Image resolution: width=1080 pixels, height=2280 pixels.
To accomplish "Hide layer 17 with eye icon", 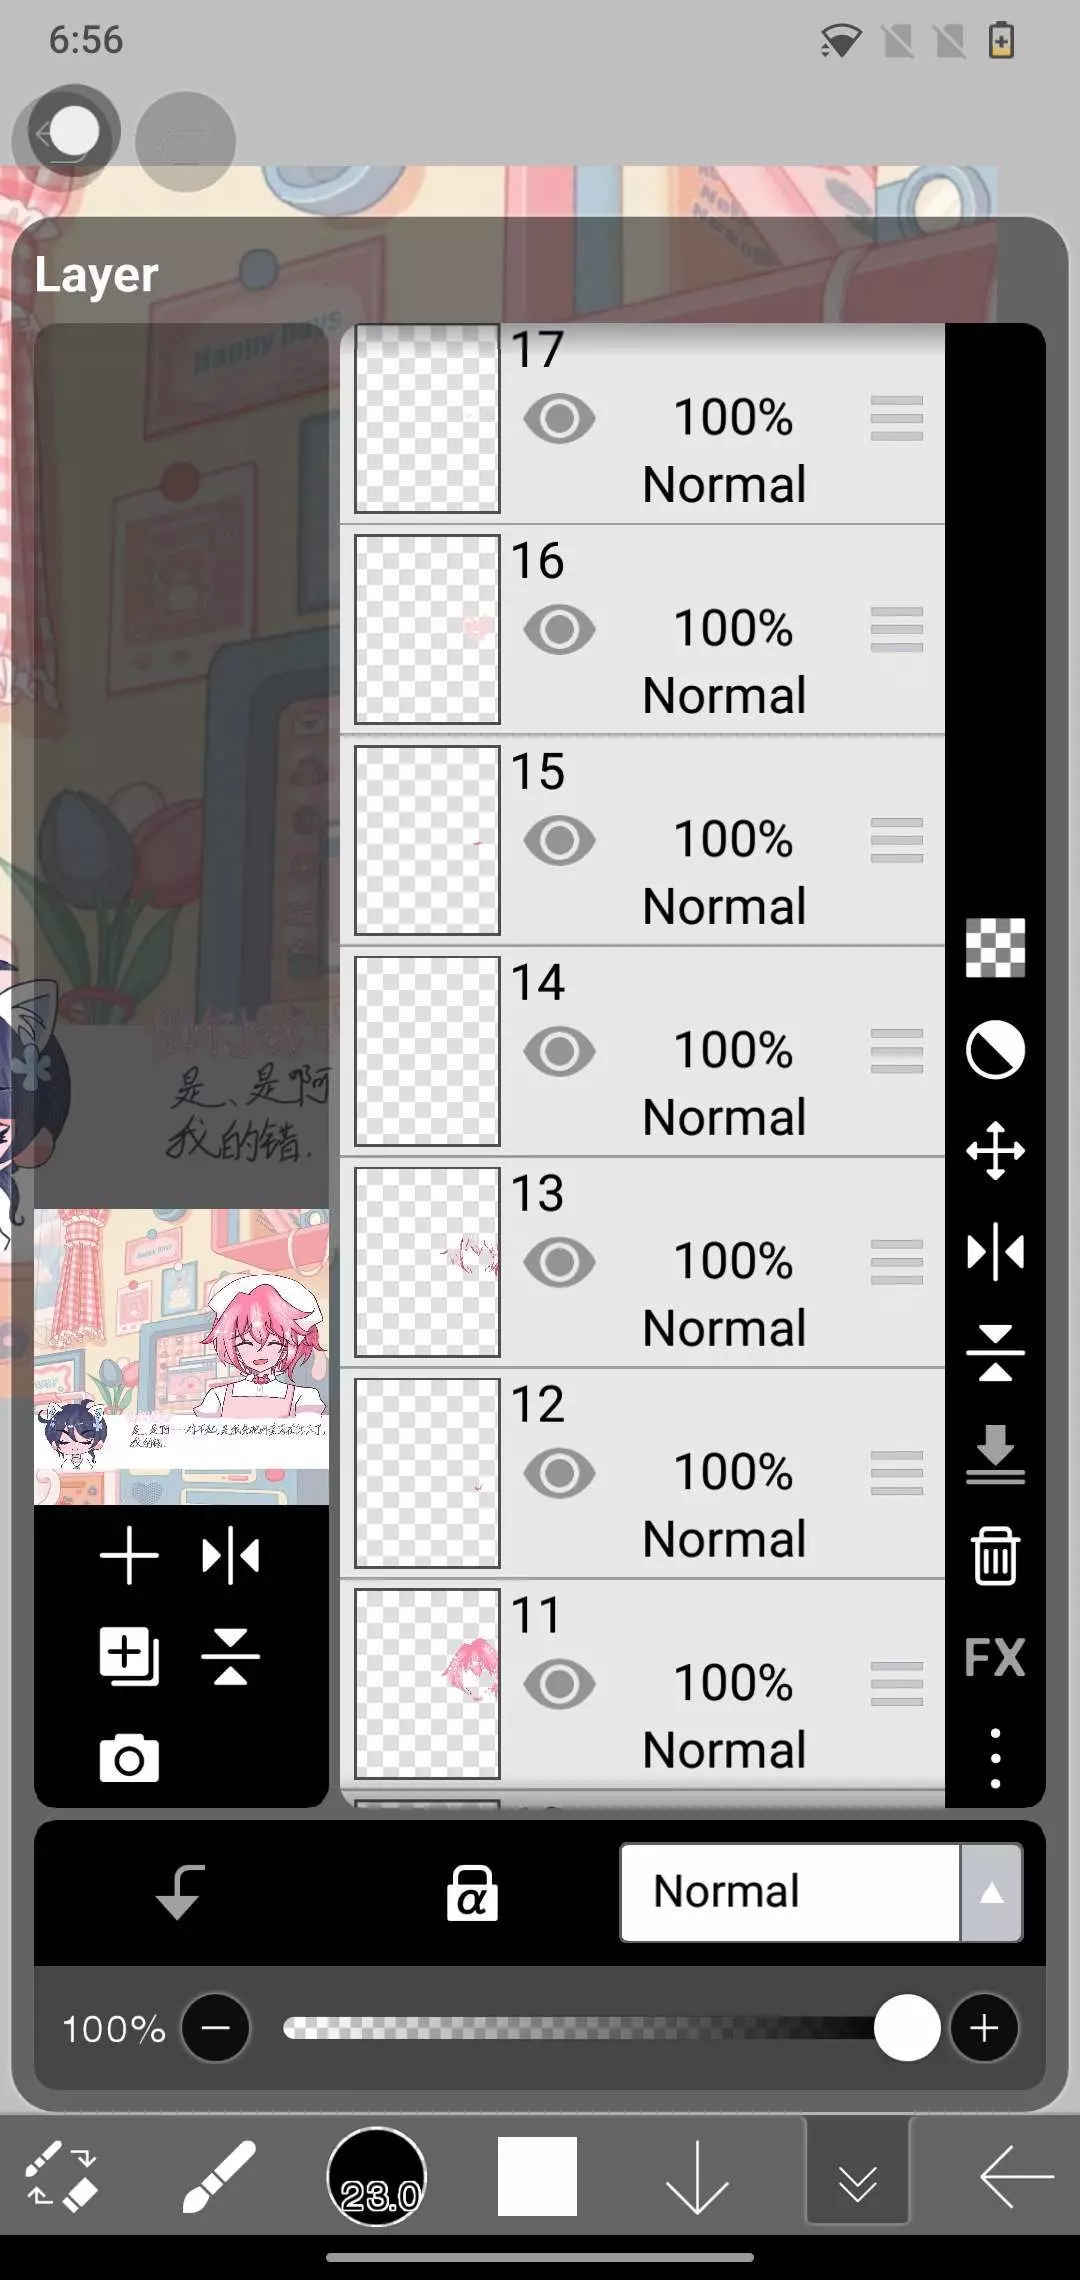I will [x=559, y=418].
